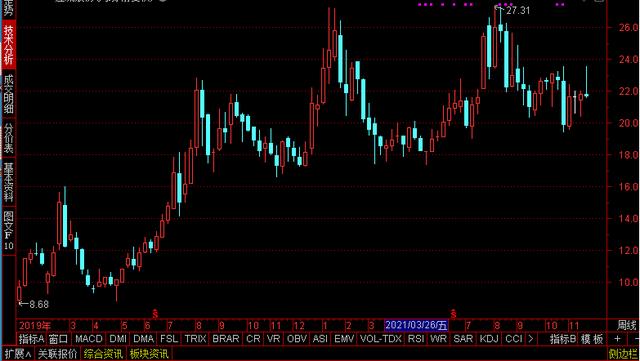The height and width of the screenshot is (361, 640).
Task: Select the RSI indicator
Action: coord(416,339)
